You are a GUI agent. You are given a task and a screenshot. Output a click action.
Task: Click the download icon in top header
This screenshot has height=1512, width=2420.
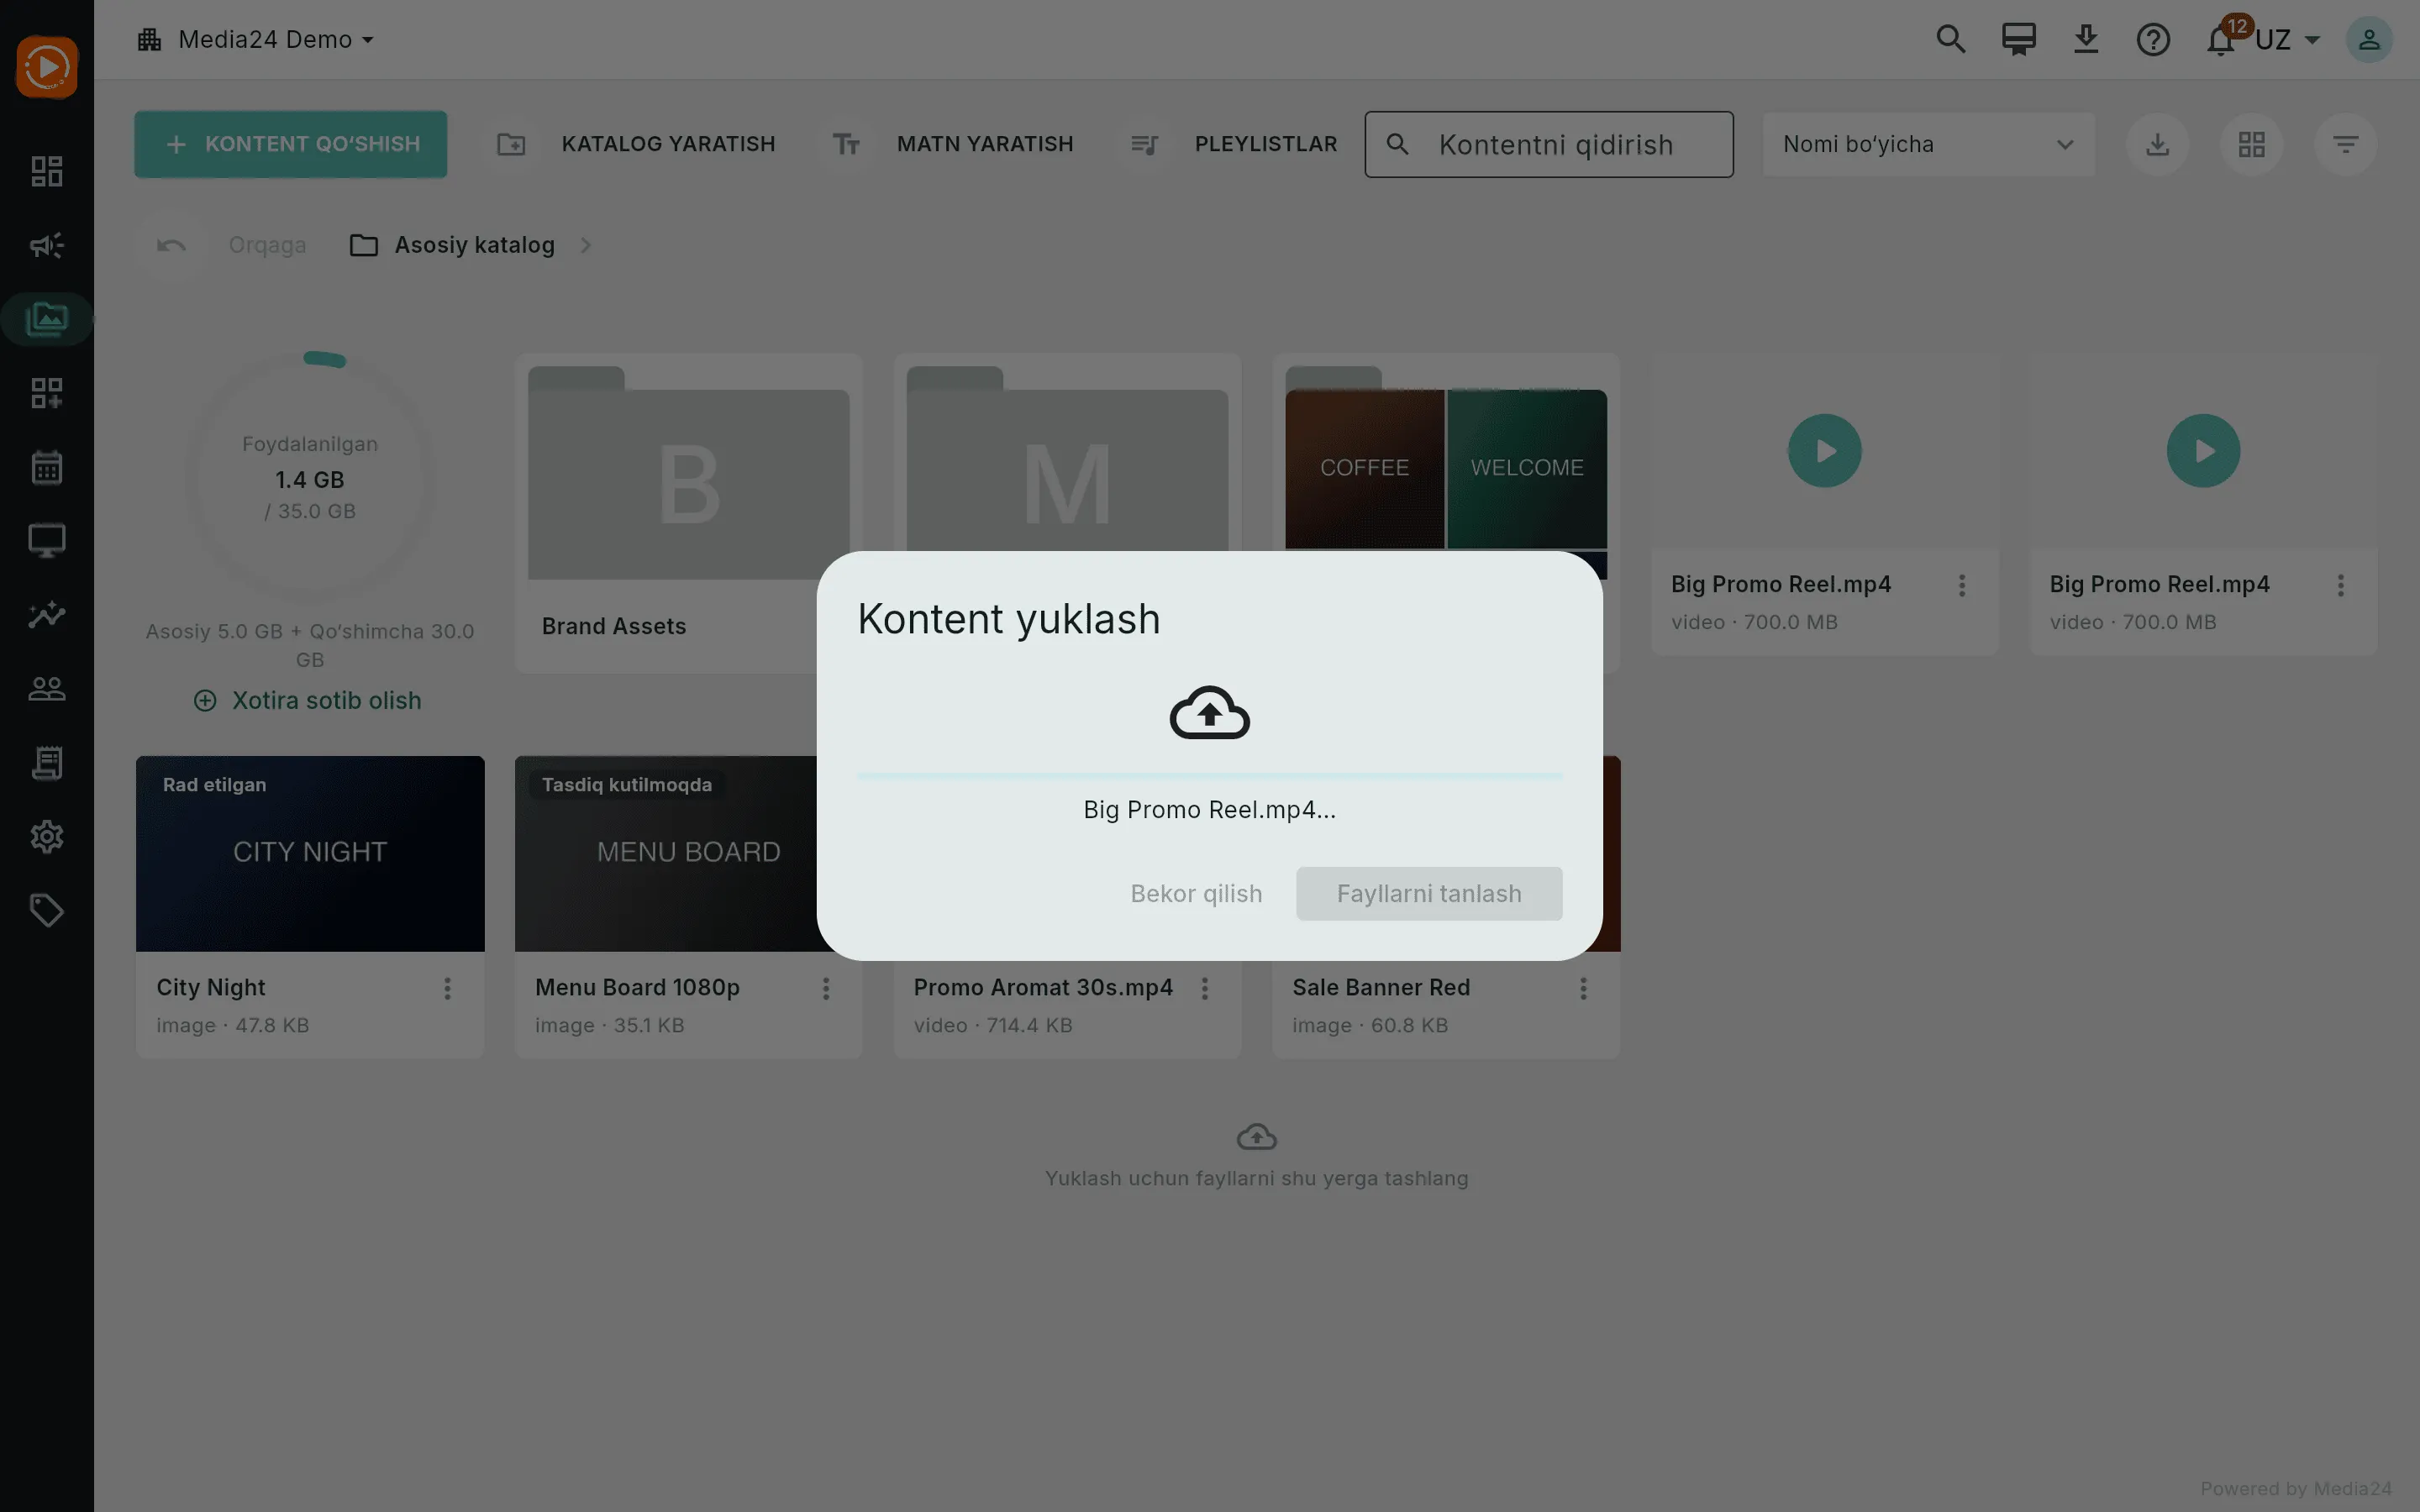(2086, 39)
